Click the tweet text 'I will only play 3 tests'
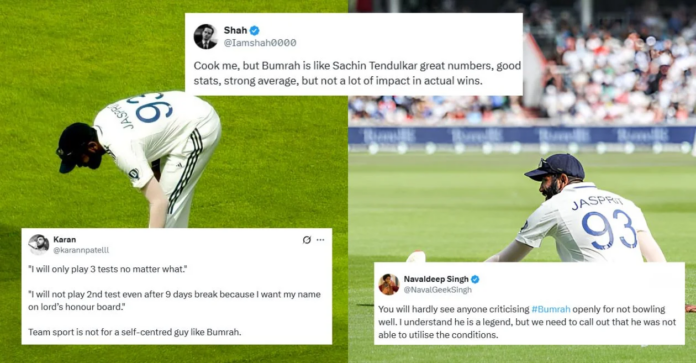Viewport: 696px width, 363px height. coord(107,269)
